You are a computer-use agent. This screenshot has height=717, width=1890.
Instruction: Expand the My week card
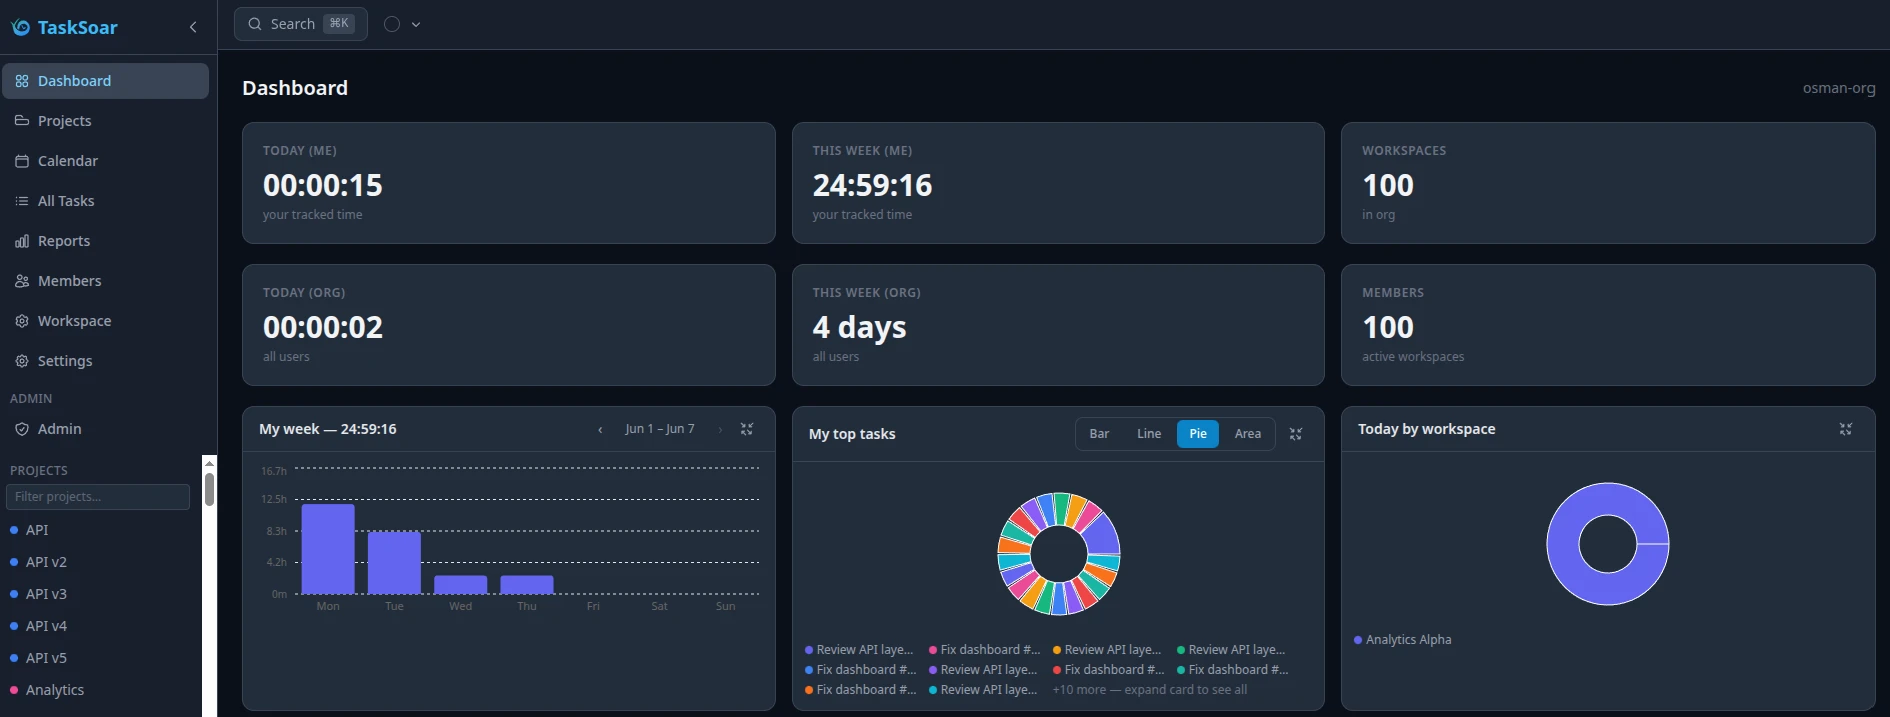click(x=746, y=429)
